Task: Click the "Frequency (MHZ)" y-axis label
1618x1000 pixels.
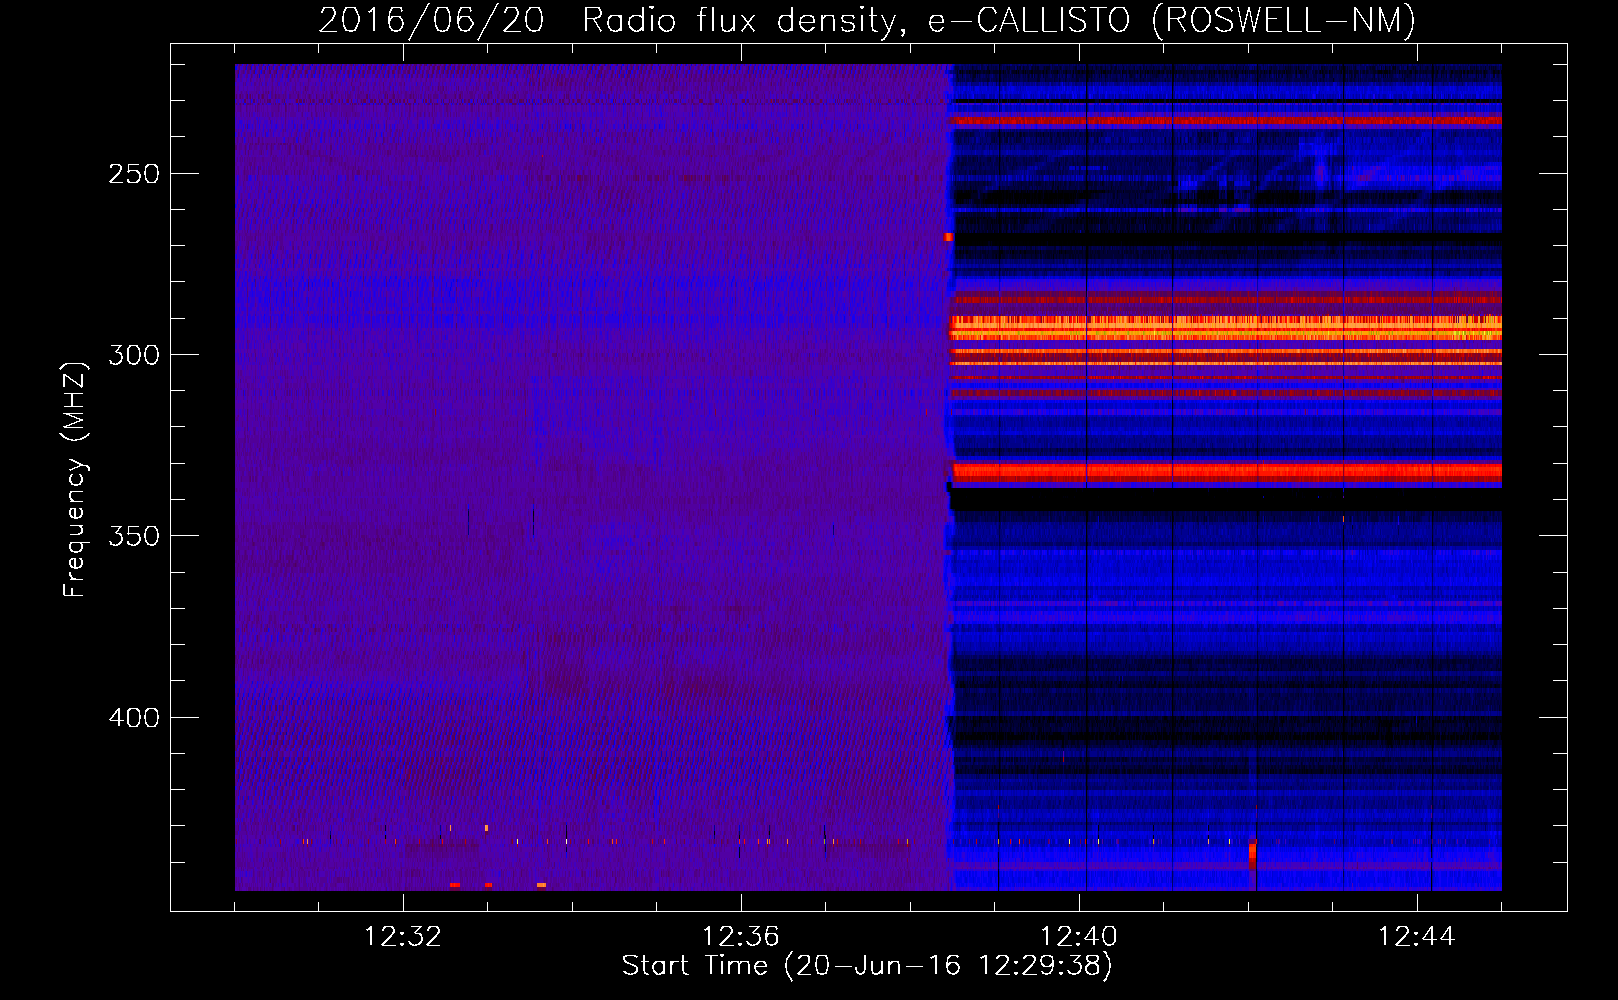Action: coord(75,479)
